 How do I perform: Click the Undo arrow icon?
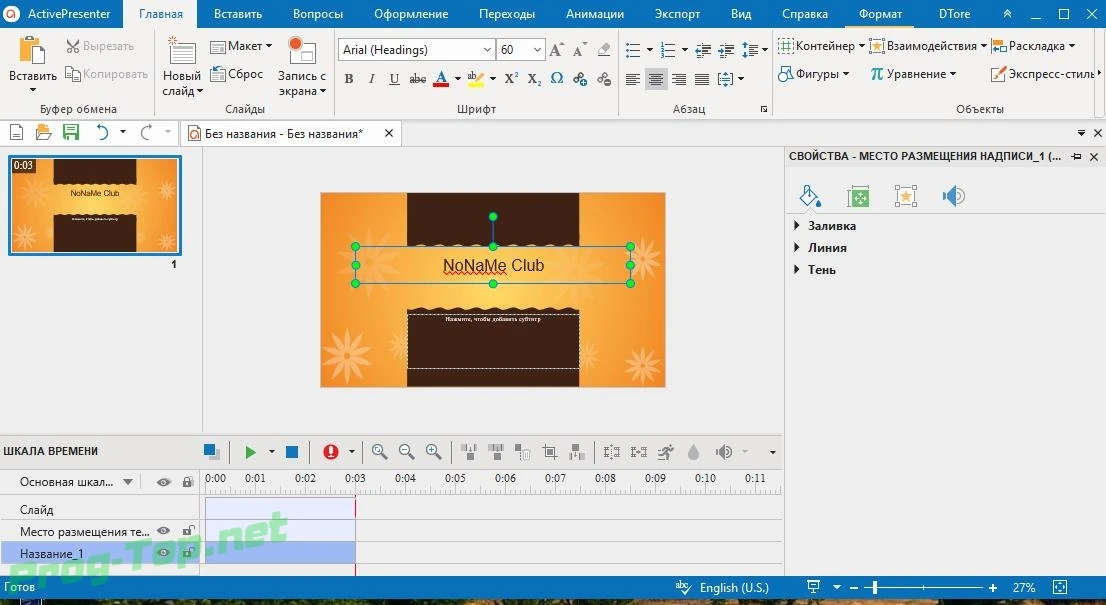coord(103,133)
